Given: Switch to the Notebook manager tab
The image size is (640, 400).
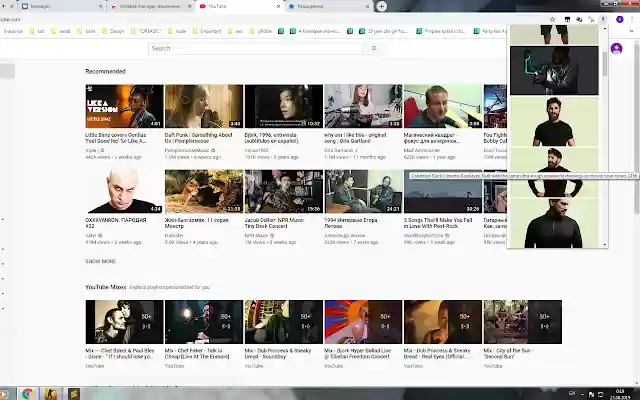Looking at the screenshot, I should pyautogui.click(x=151, y=7).
